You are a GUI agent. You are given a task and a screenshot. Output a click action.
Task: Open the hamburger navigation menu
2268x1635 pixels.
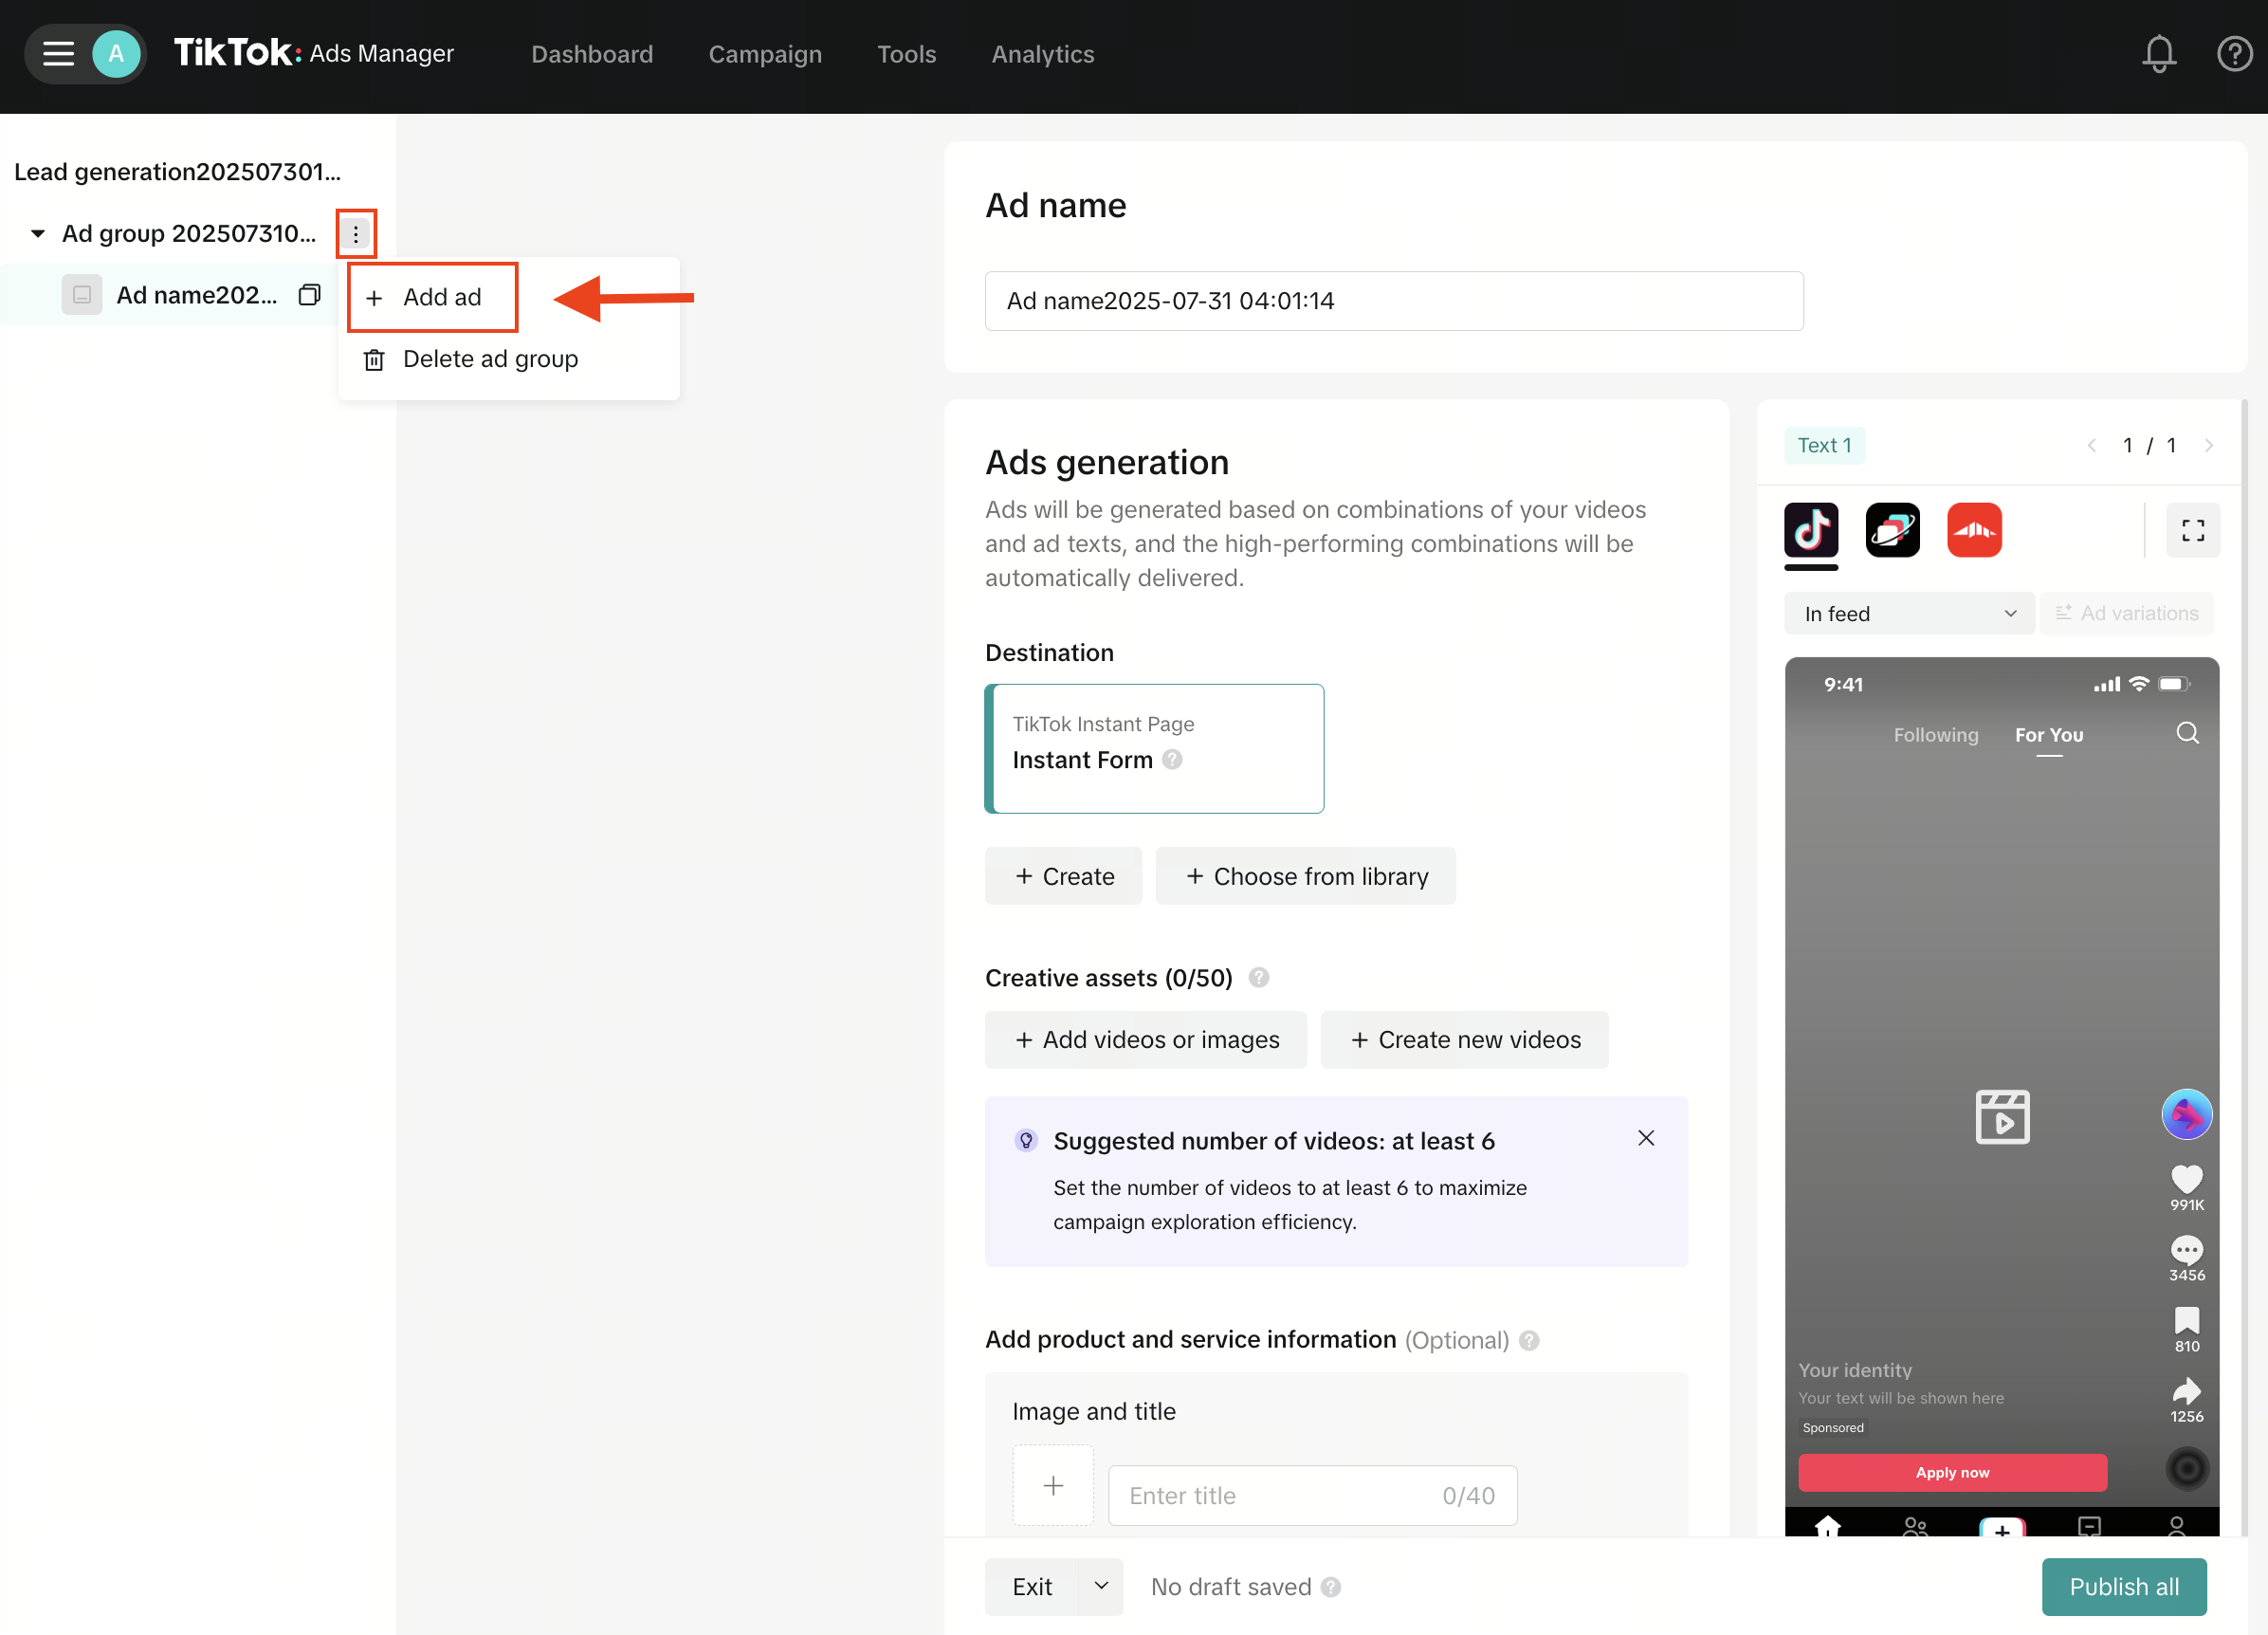click(57, 54)
